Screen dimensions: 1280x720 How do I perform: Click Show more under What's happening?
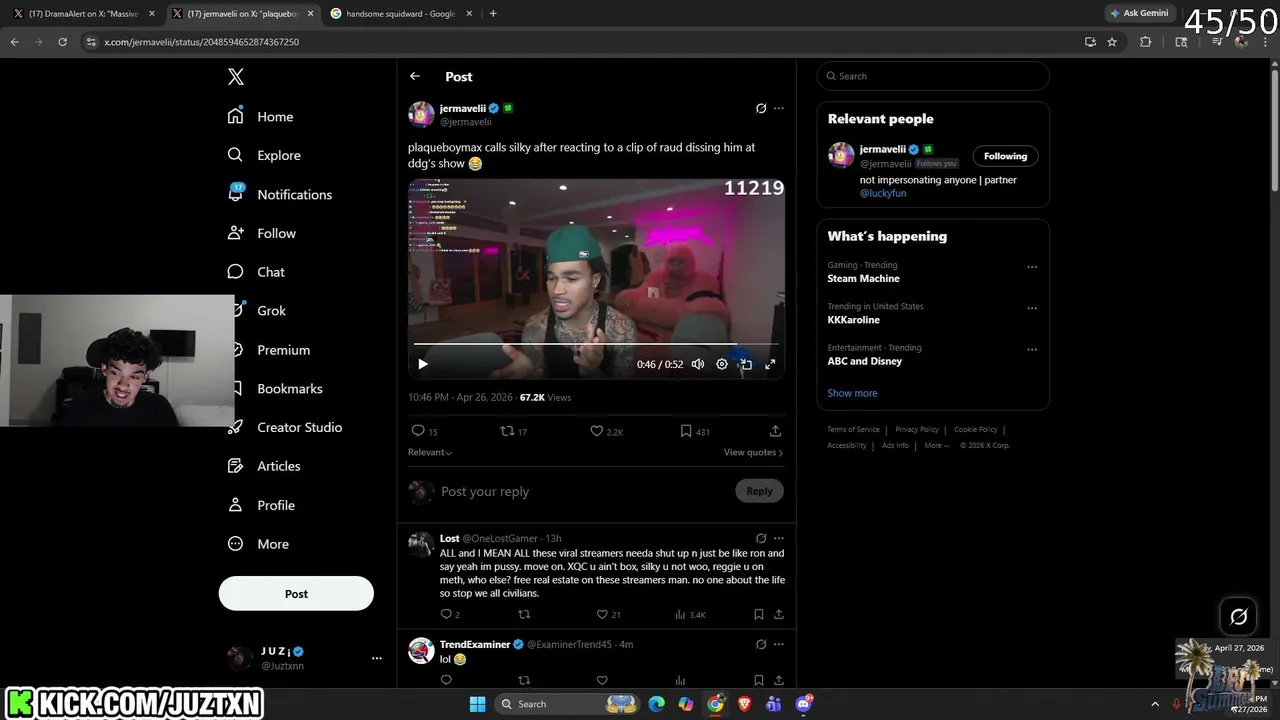[852, 393]
